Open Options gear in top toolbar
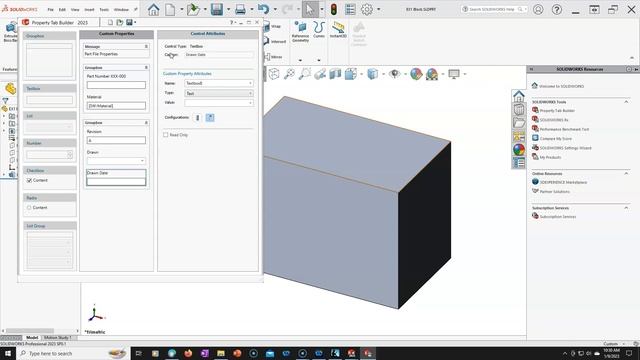 pyautogui.click(x=367, y=9)
